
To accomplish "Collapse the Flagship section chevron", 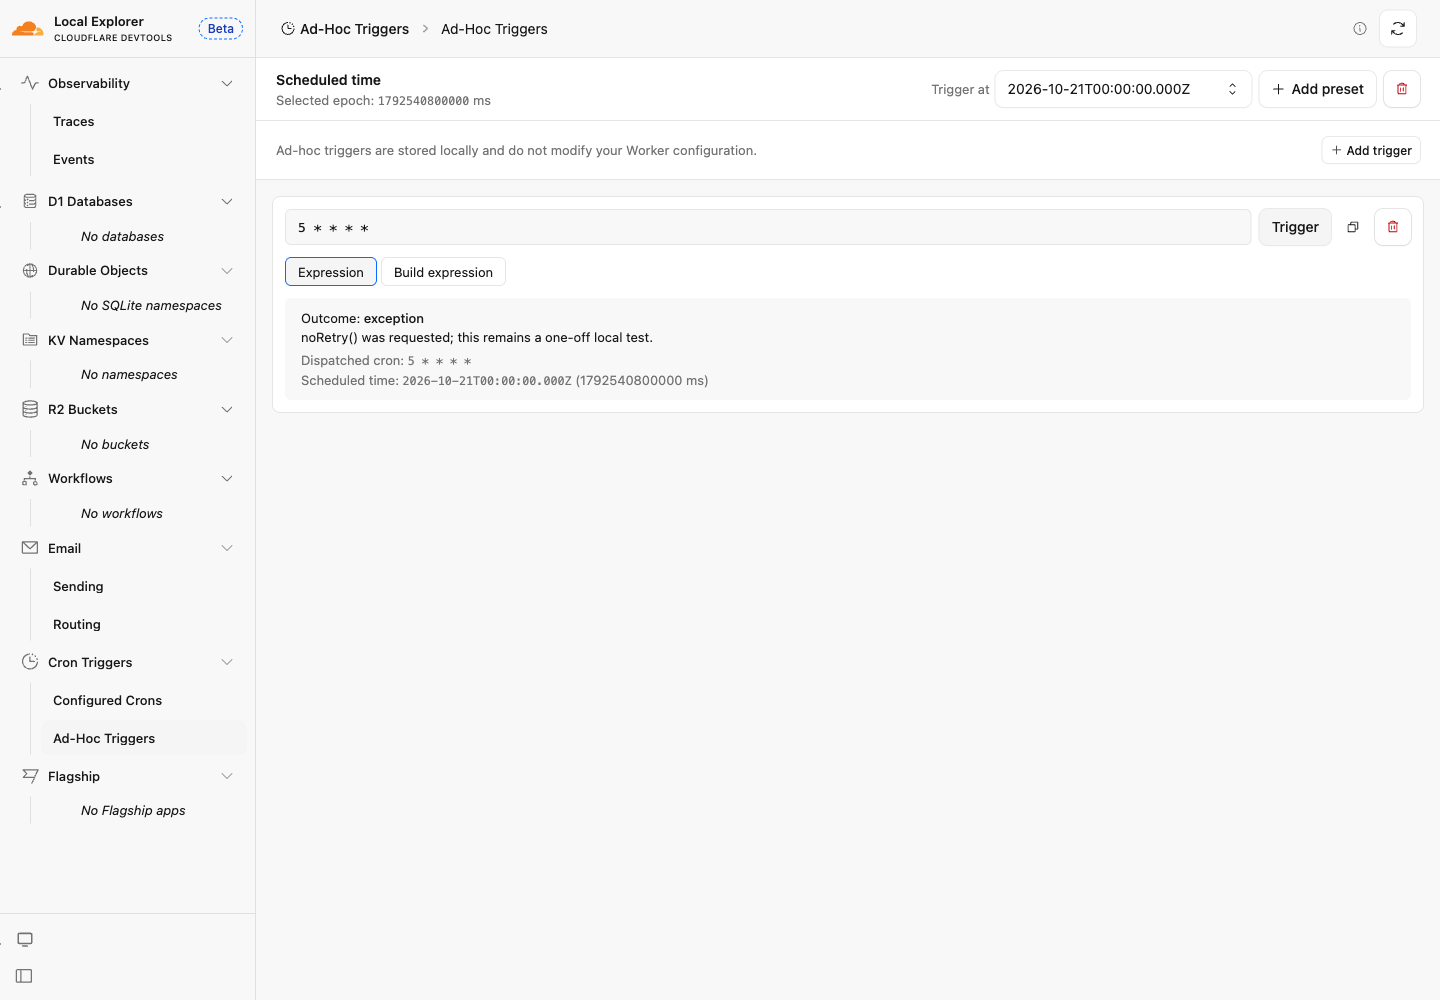I will [x=227, y=776].
